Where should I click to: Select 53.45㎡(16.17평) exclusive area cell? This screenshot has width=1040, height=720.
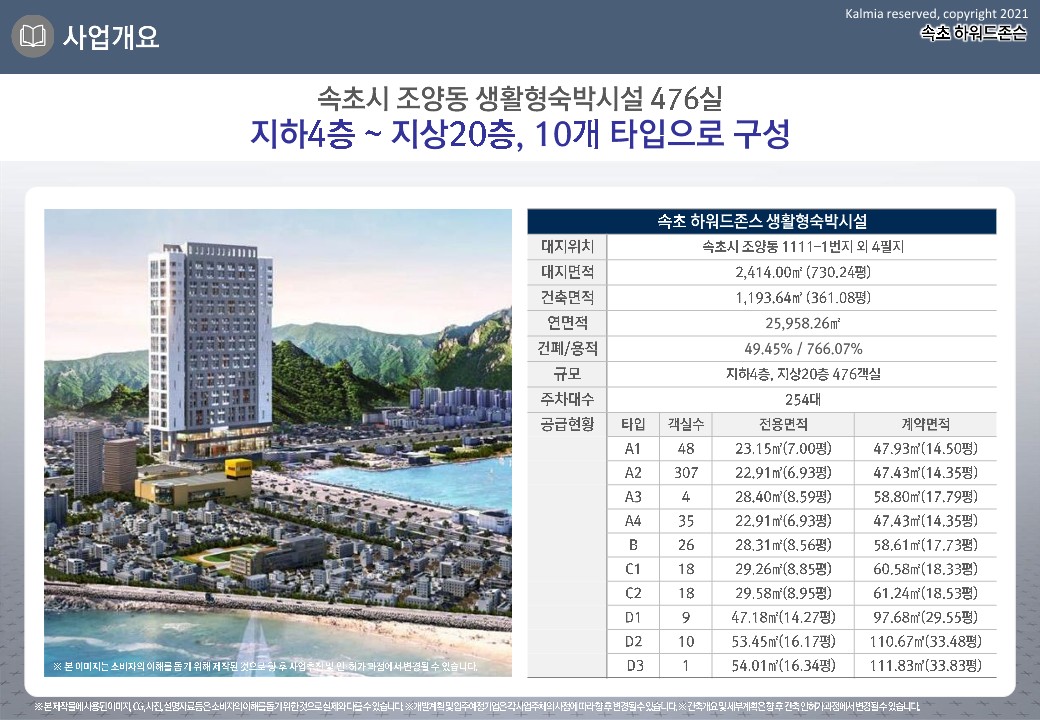pos(783,641)
